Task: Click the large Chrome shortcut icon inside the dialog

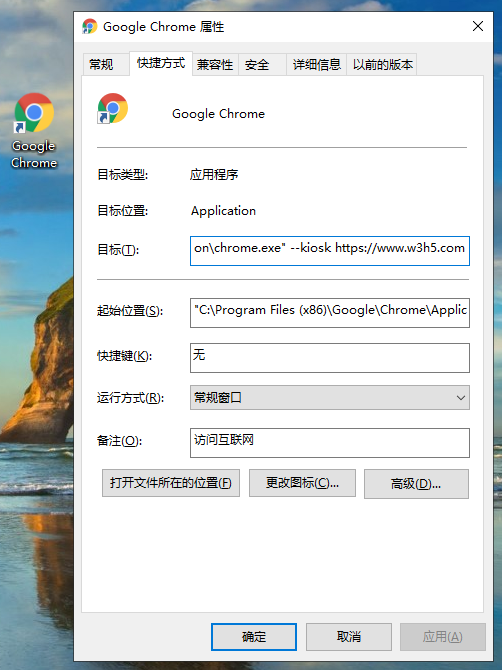Action: (112, 109)
